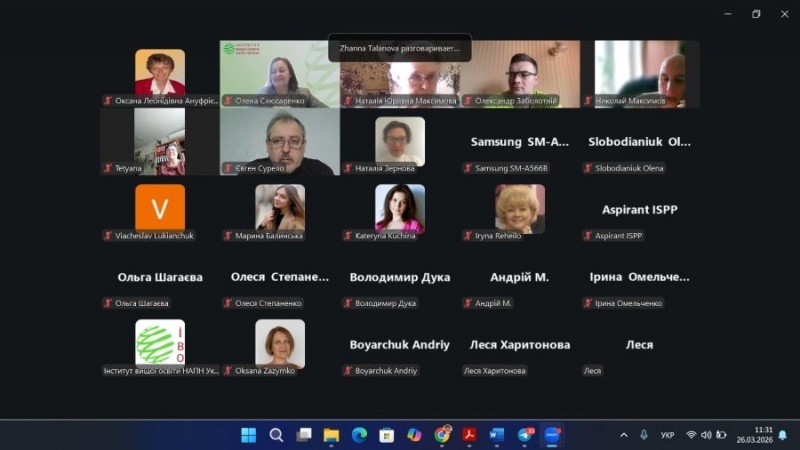Click the Zhanna Talanova speaking banner

tap(399, 48)
